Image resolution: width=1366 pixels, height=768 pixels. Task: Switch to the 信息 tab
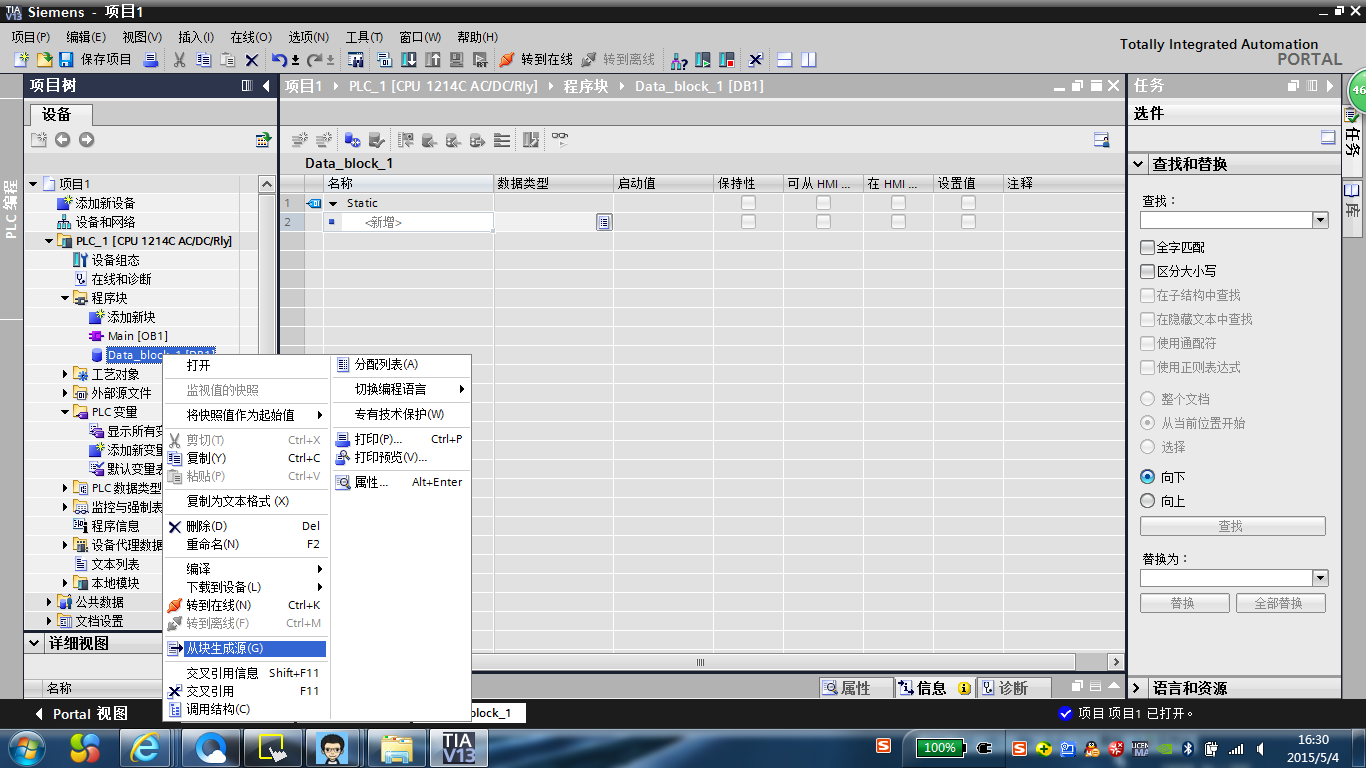(934, 688)
